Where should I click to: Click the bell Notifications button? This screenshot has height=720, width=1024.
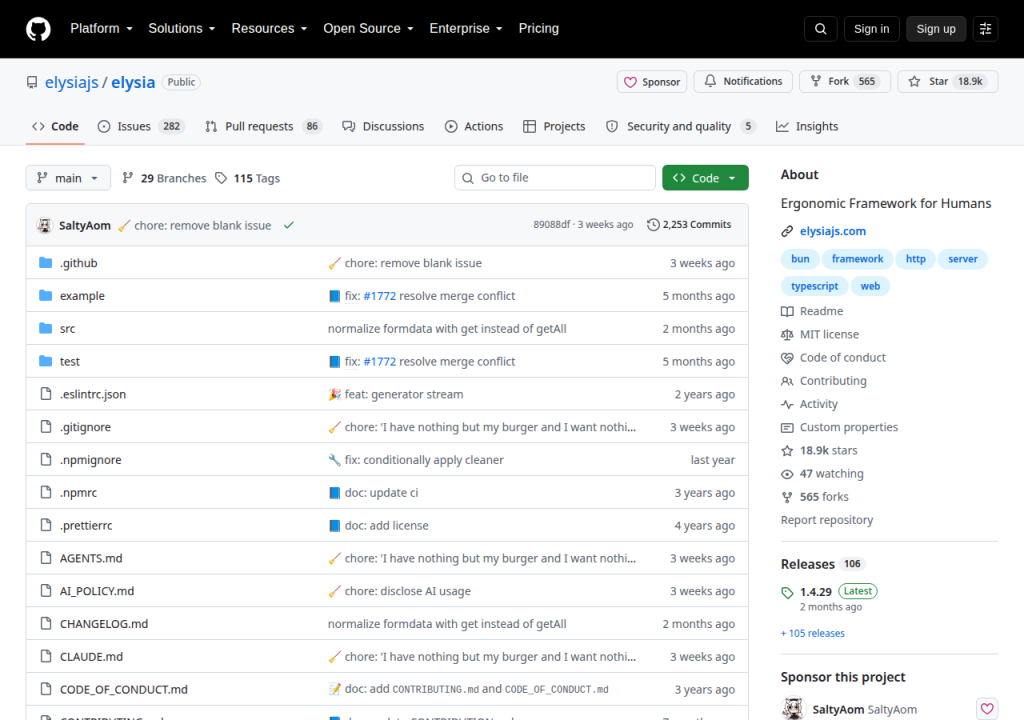pyautogui.click(x=743, y=82)
